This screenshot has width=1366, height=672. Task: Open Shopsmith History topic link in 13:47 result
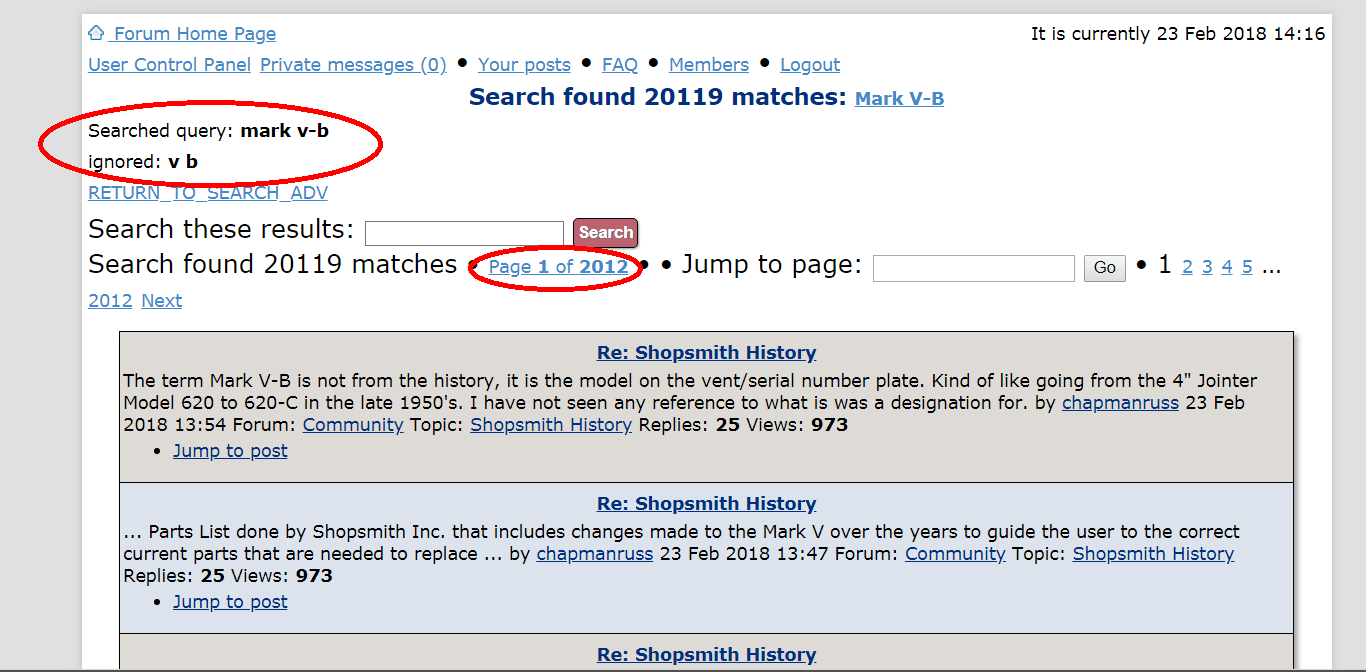point(1153,554)
